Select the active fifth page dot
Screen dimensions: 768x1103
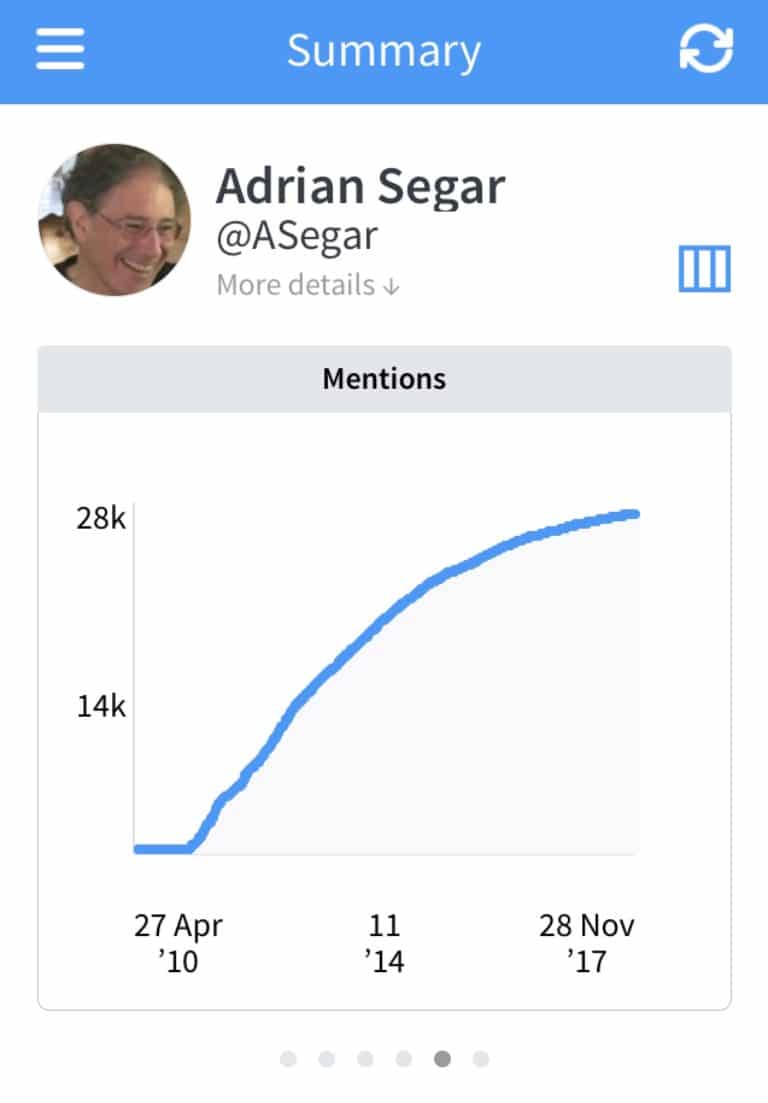(x=442, y=1059)
